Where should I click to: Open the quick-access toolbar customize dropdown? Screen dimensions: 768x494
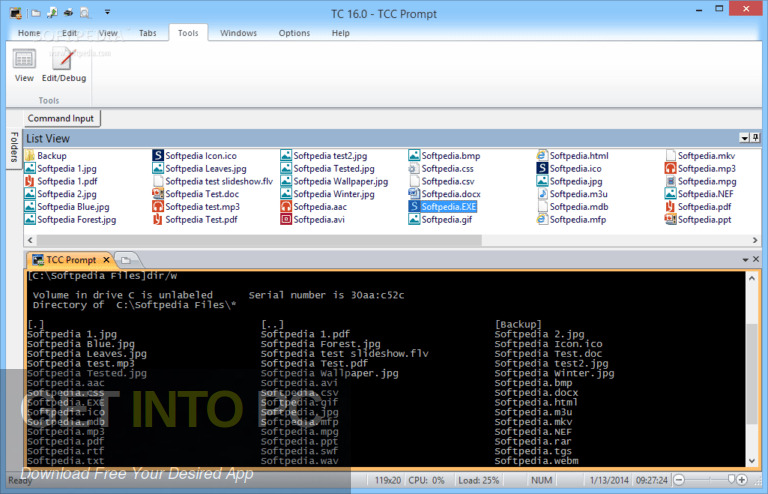tap(107, 12)
